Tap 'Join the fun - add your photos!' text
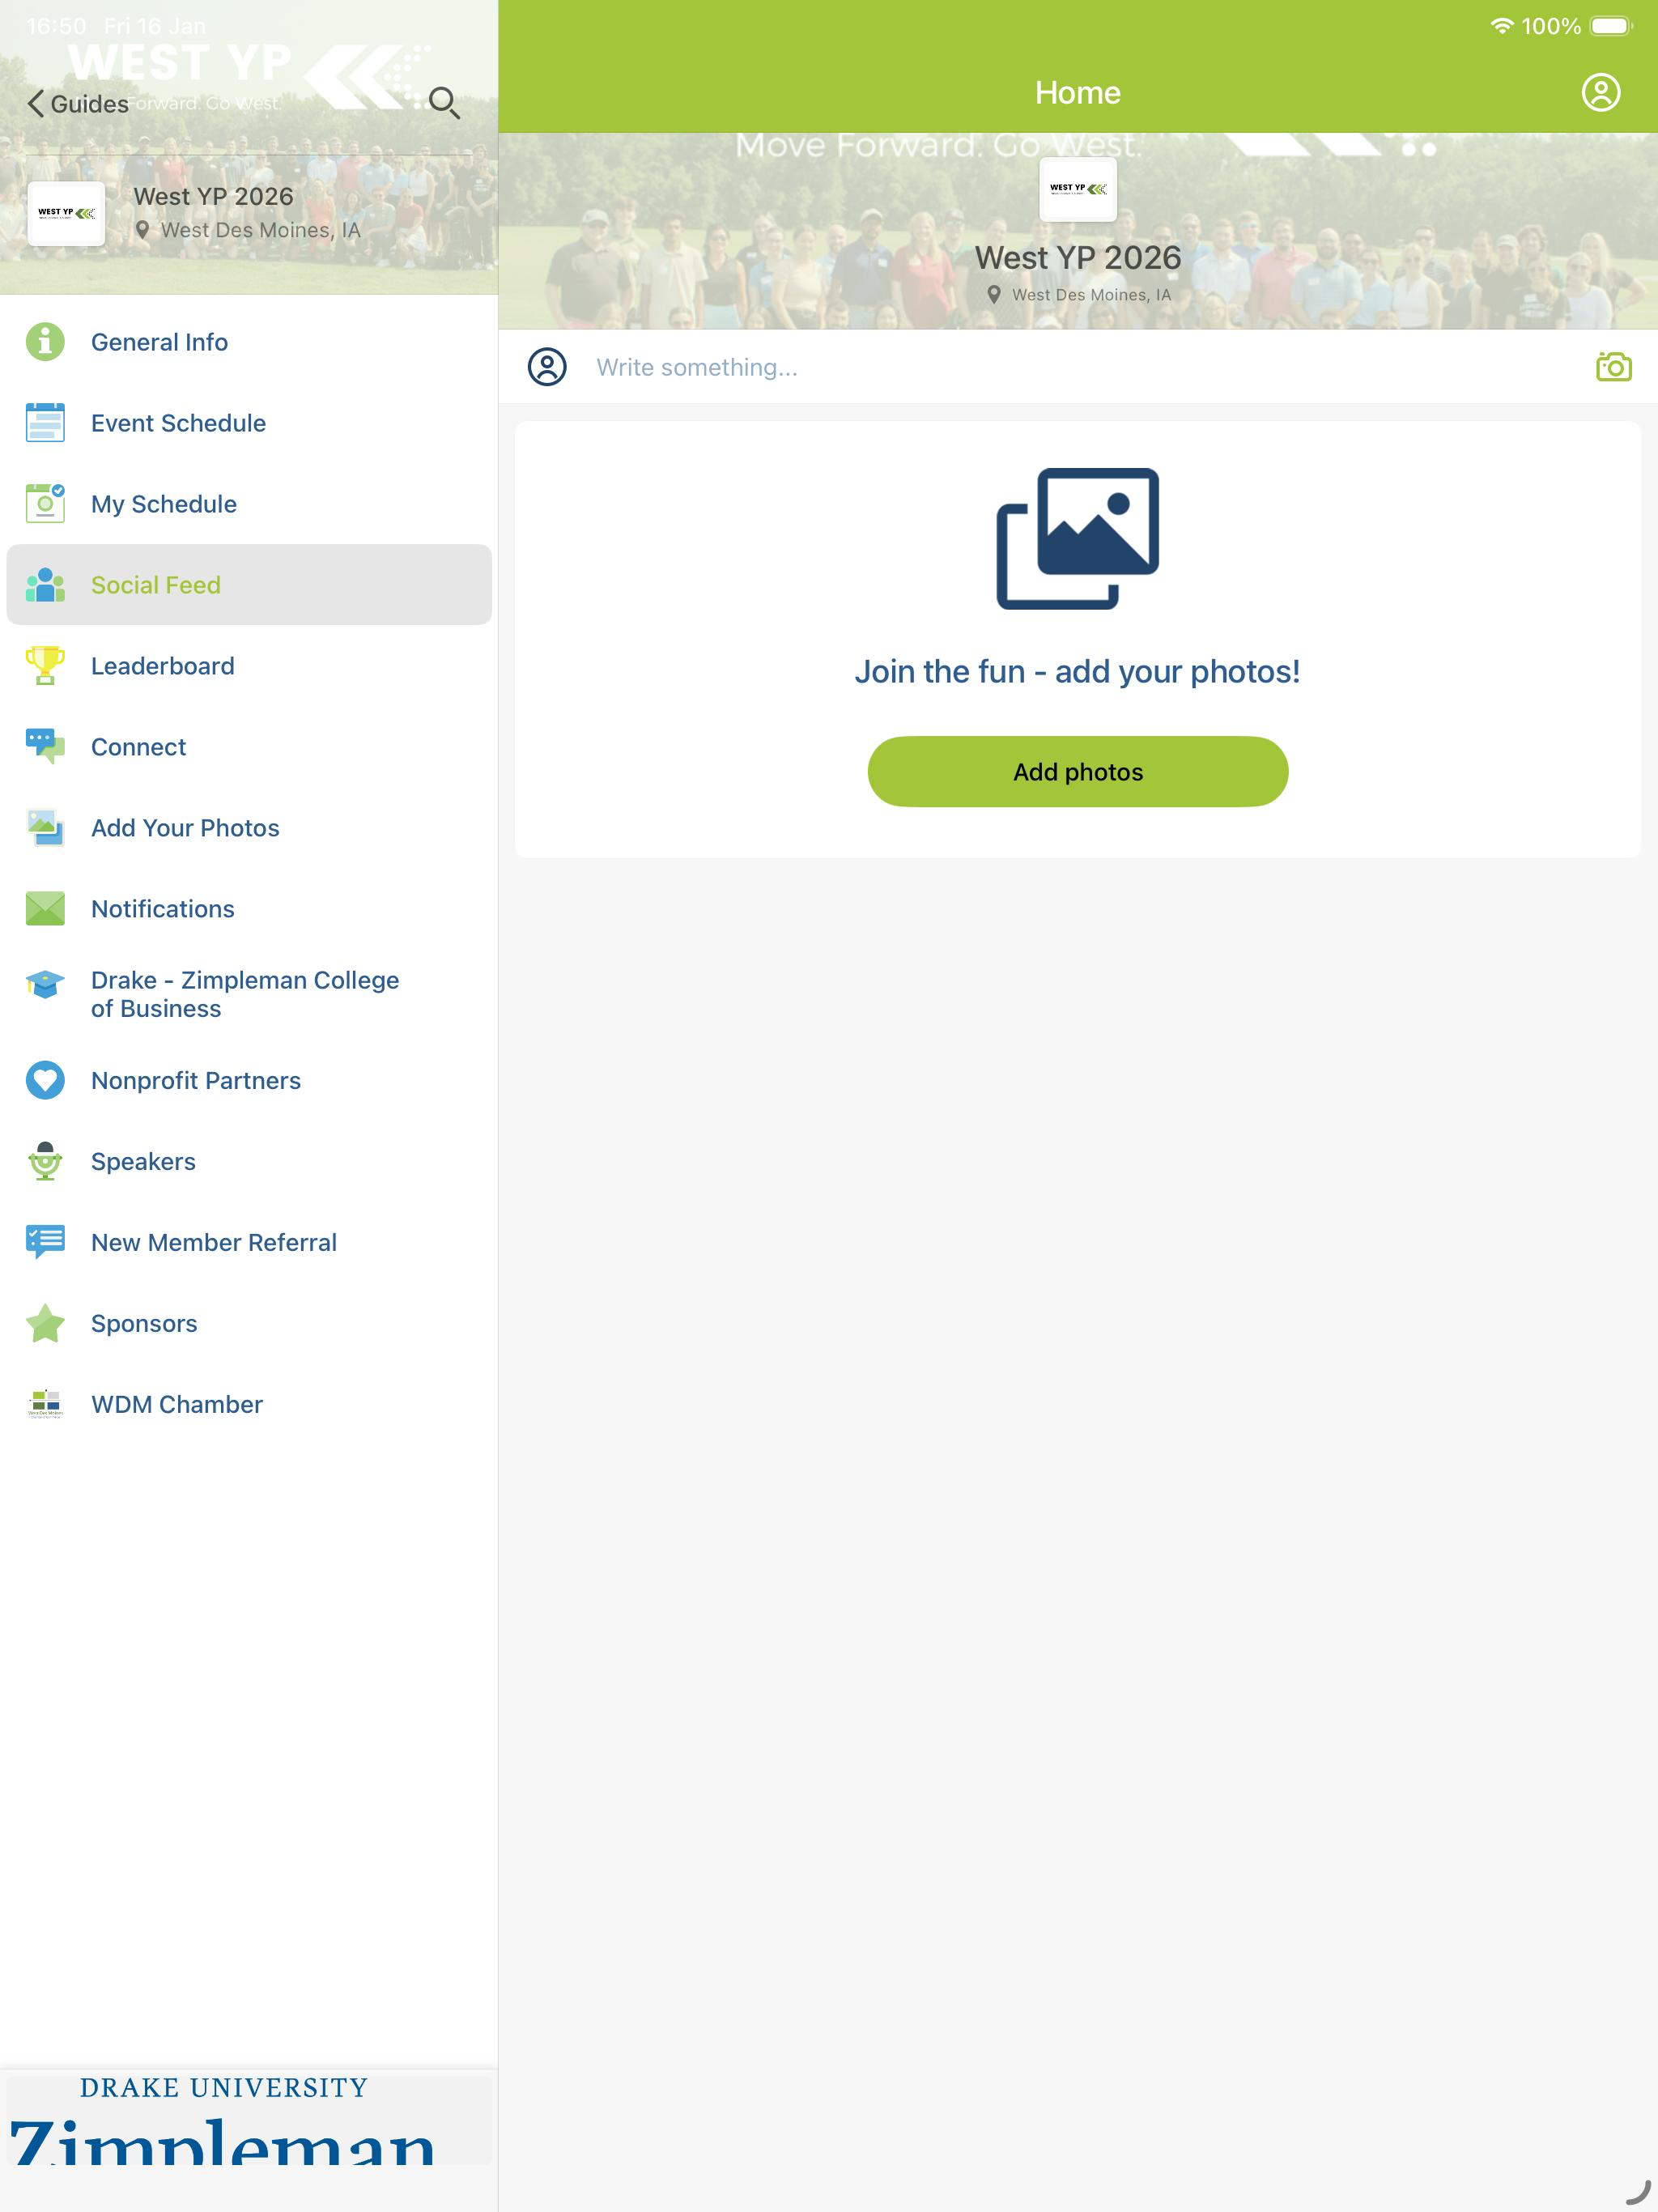The image size is (1658, 2212). pyautogui.click(x=1077, y=671)
